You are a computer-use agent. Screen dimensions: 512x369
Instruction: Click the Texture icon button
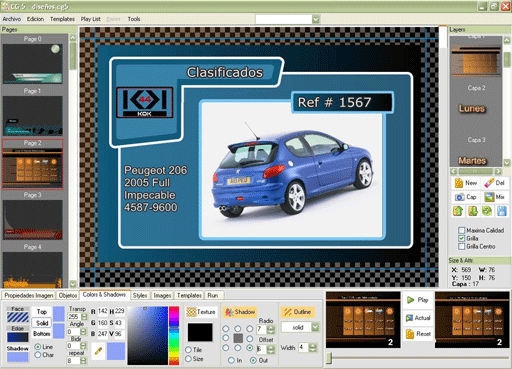pyautogui.click(x=201, y=312)
